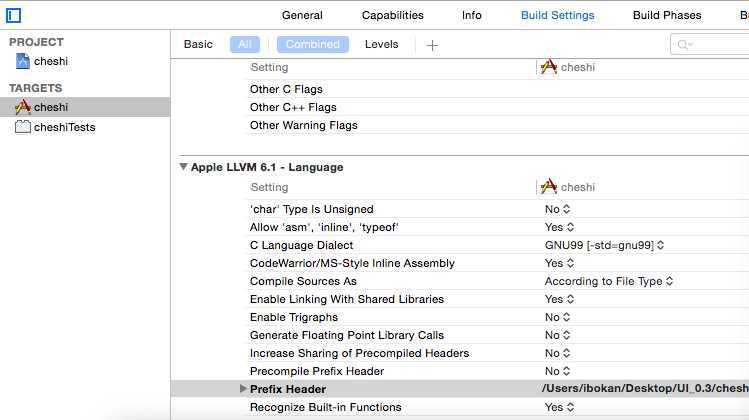This screenshot has height=420, width=749.
Task: Select the C Language Dialect setting name
Action: tap(301, 245)
